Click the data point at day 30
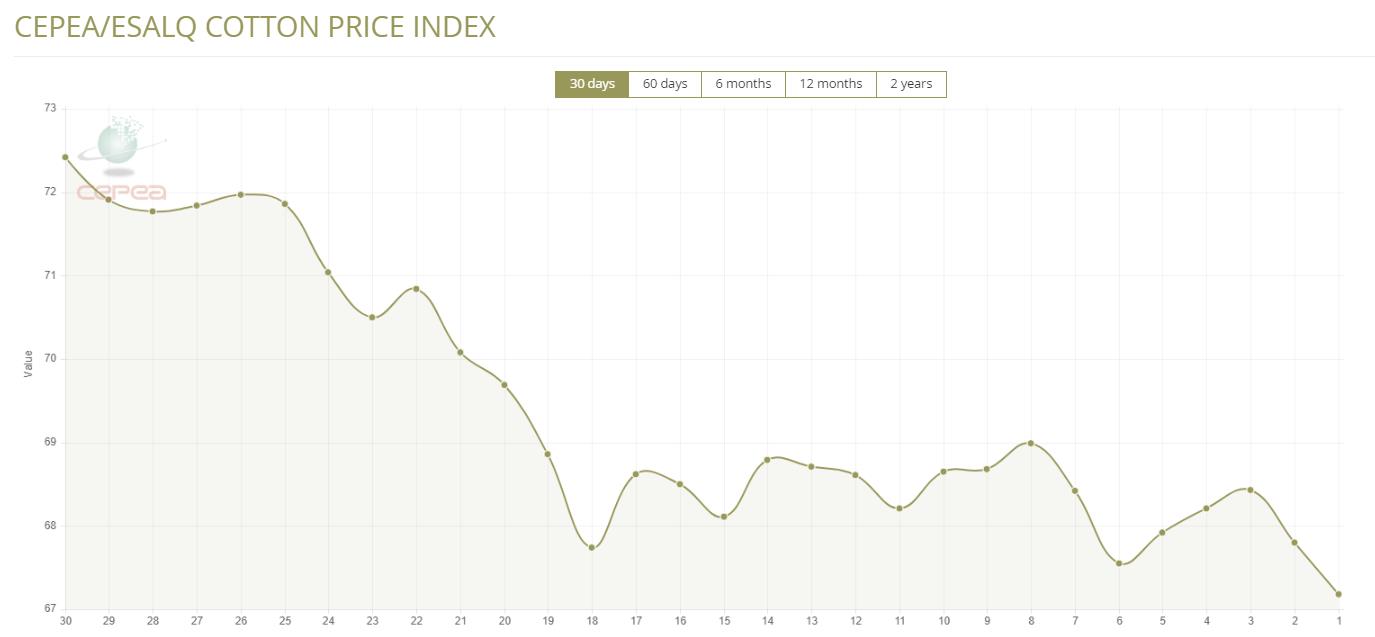 tap(65, 157)
